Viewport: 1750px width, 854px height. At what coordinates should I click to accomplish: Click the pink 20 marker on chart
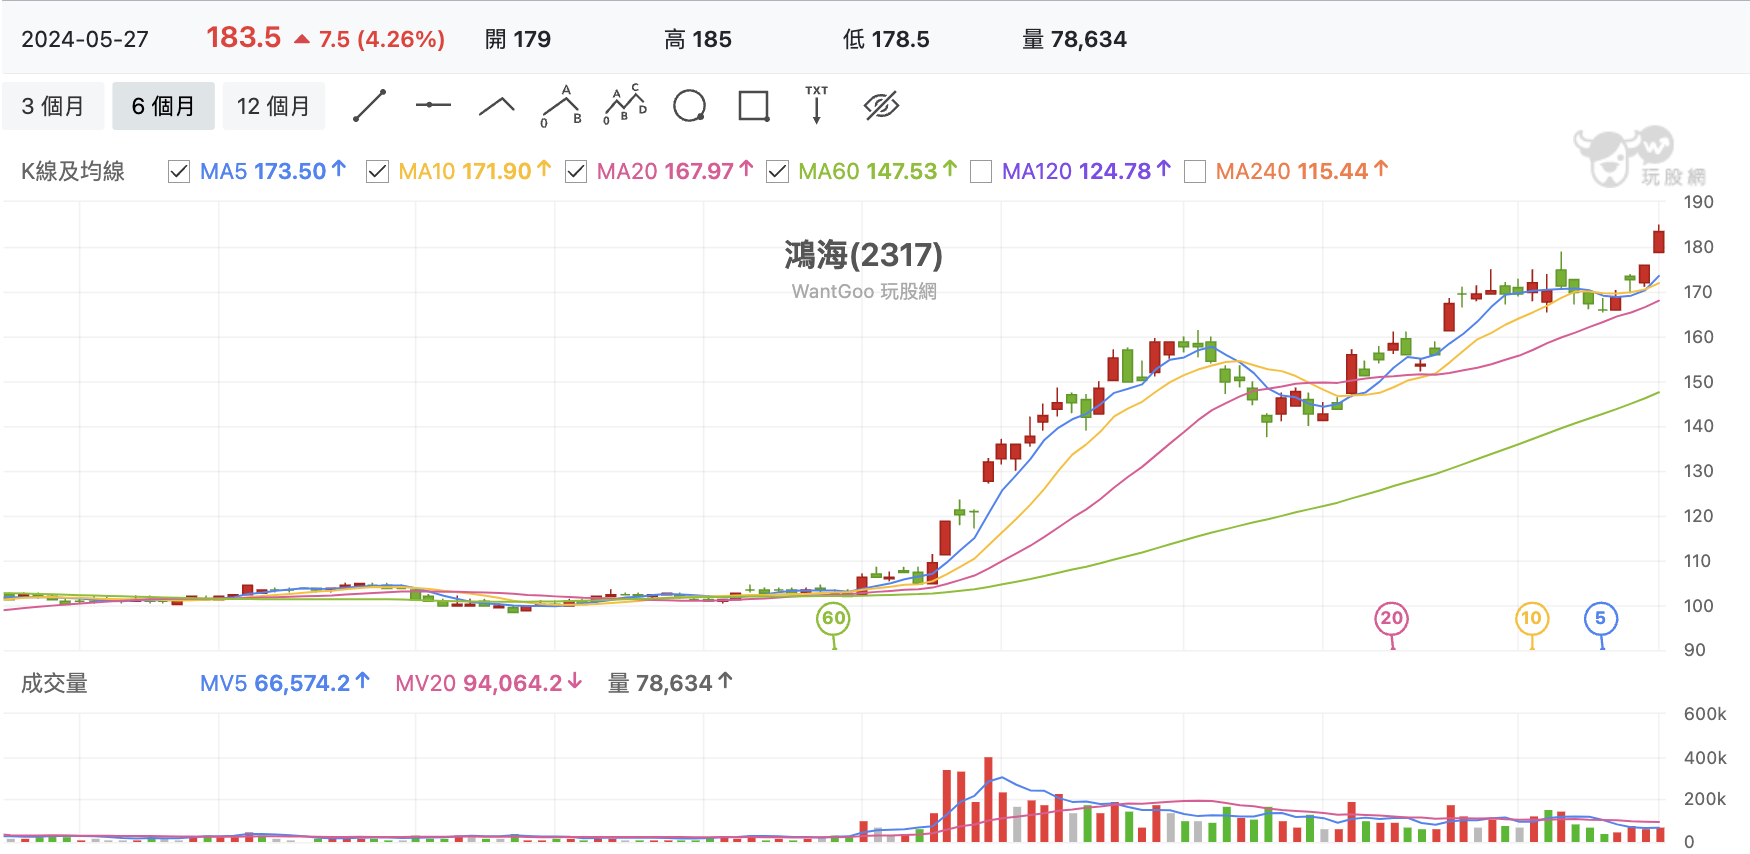click(1391, 619)
